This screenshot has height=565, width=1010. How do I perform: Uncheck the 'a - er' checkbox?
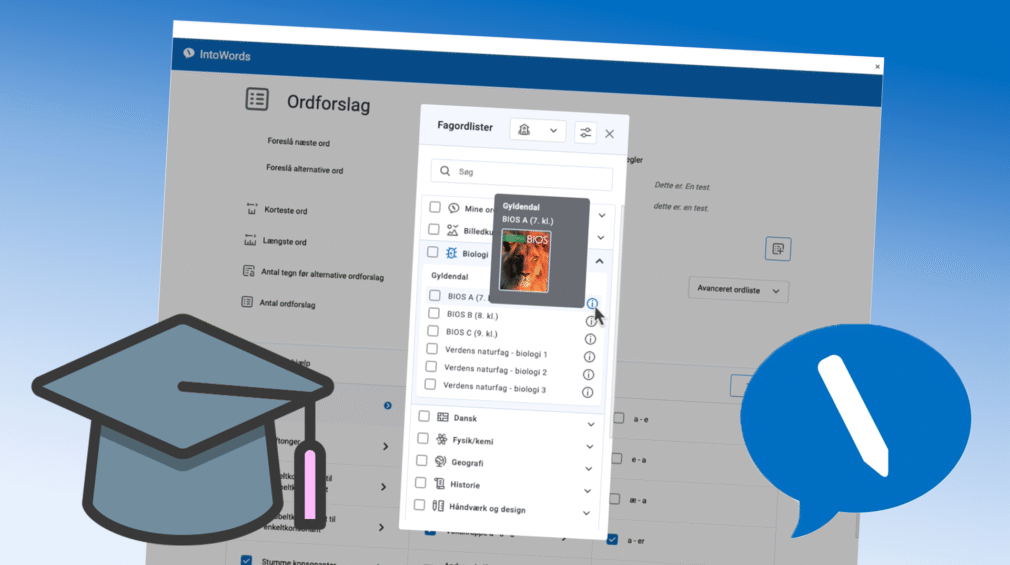[611, 539]
